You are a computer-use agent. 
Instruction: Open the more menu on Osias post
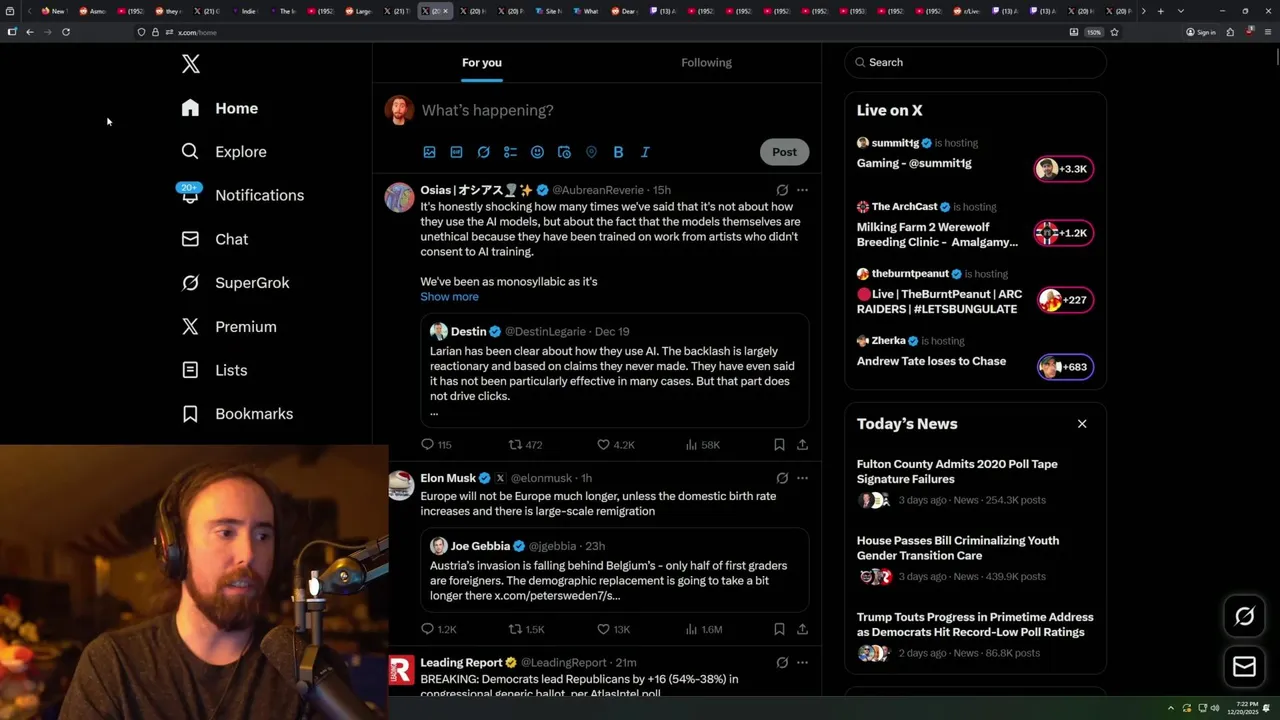point(802,190)
